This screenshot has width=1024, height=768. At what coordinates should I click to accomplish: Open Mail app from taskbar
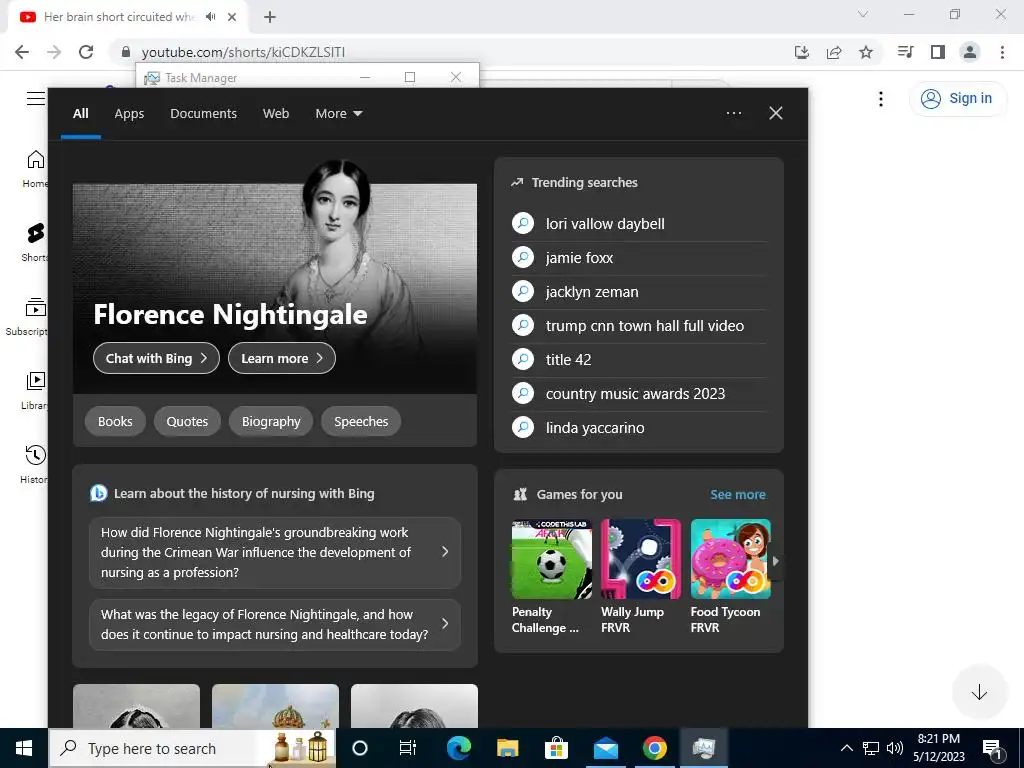[605, 748]
